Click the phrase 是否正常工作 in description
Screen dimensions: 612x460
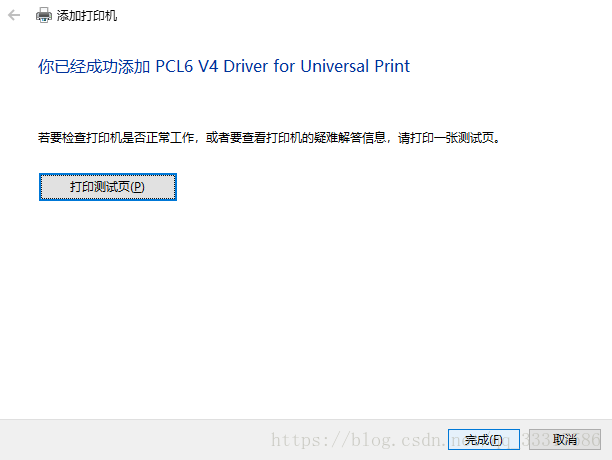[x=158, y=138]
